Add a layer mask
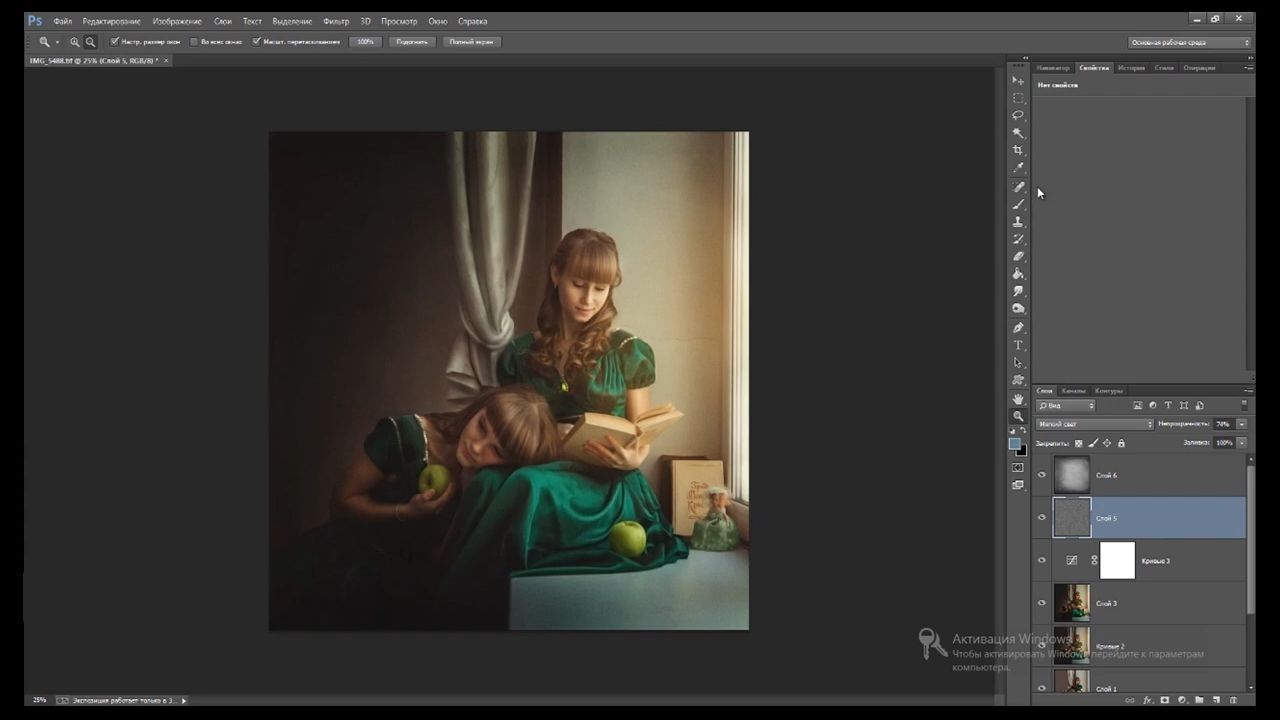1280x720 pixels. 1165,700
